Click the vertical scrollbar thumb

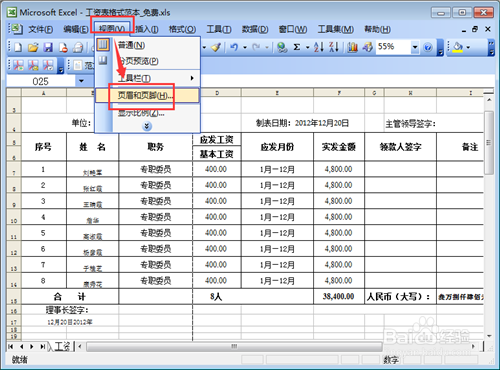(x=489, y=143)
